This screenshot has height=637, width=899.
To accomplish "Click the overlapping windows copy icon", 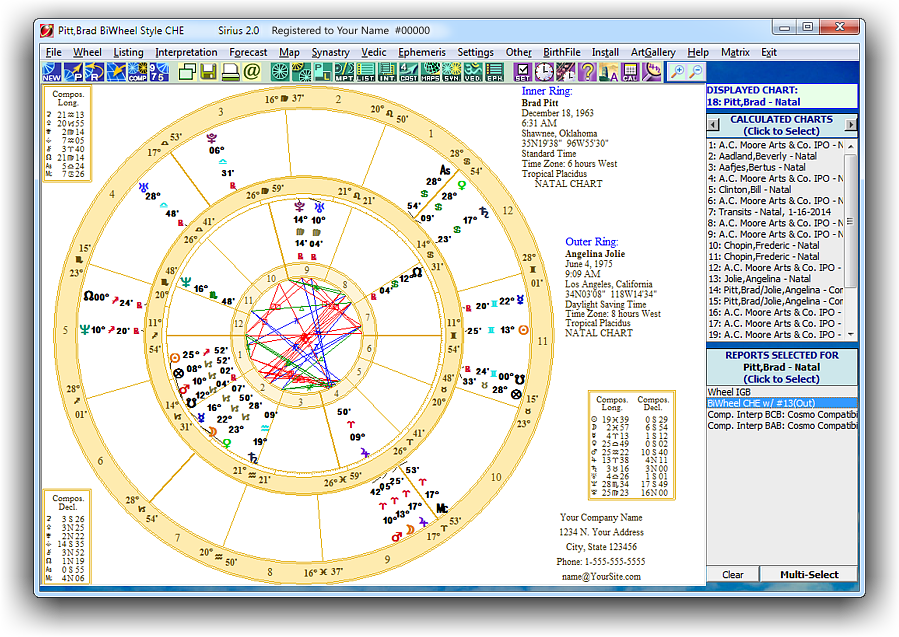I will (x=187, y=72).
